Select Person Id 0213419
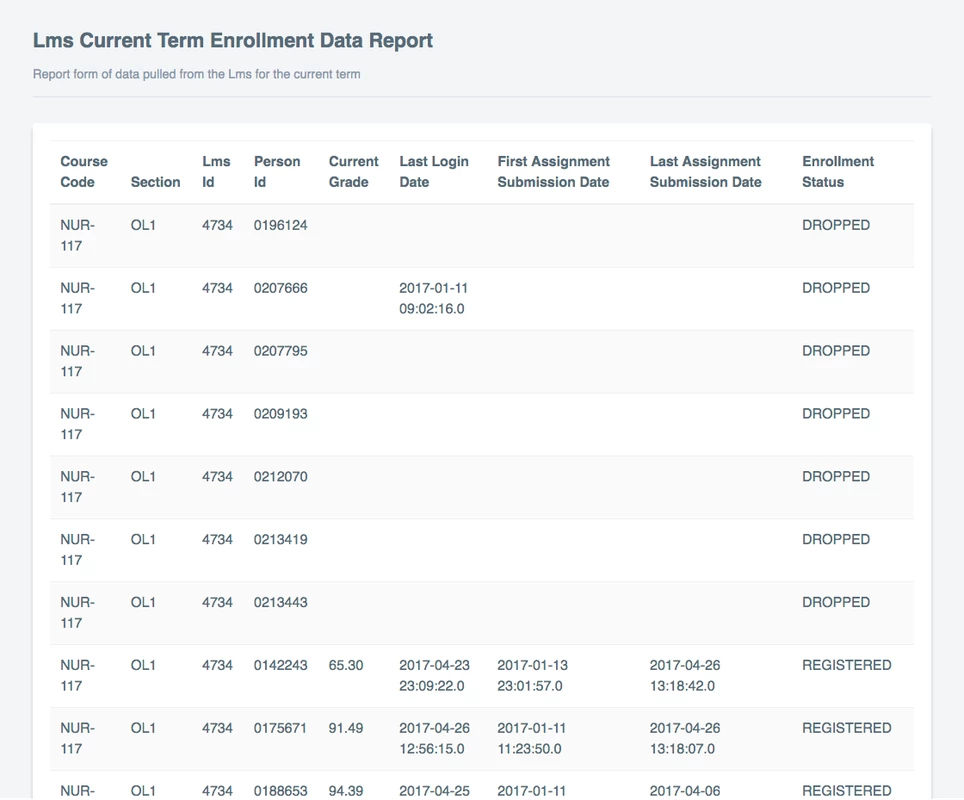Viewport: 964px width, 800px height. (280, 539)
